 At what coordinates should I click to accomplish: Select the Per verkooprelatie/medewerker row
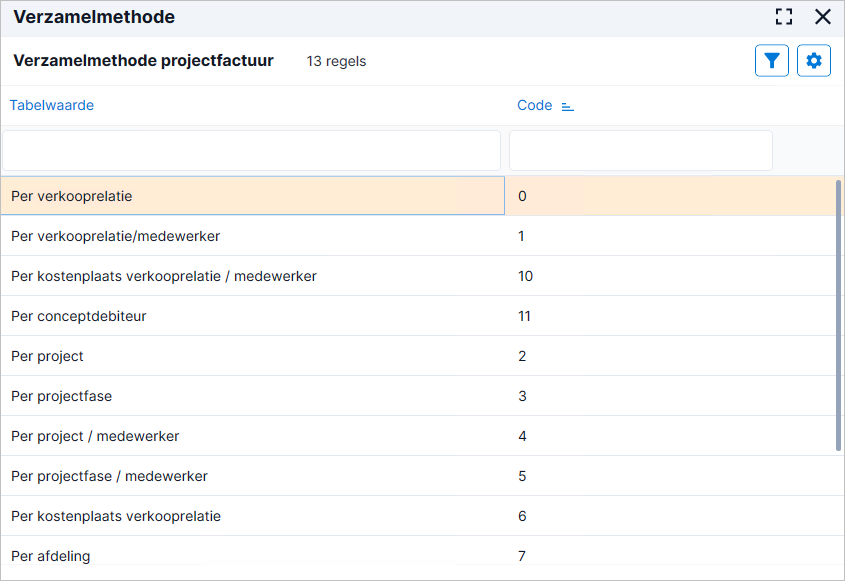coord(418,236)
